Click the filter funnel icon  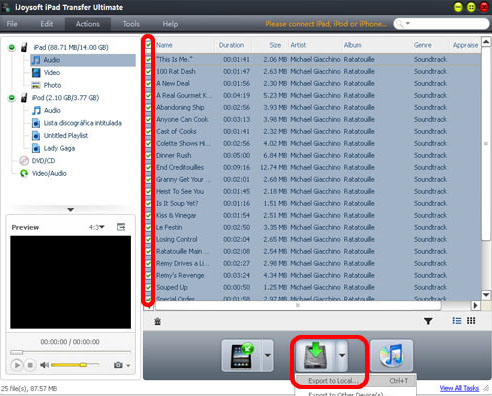pos(428,321)
